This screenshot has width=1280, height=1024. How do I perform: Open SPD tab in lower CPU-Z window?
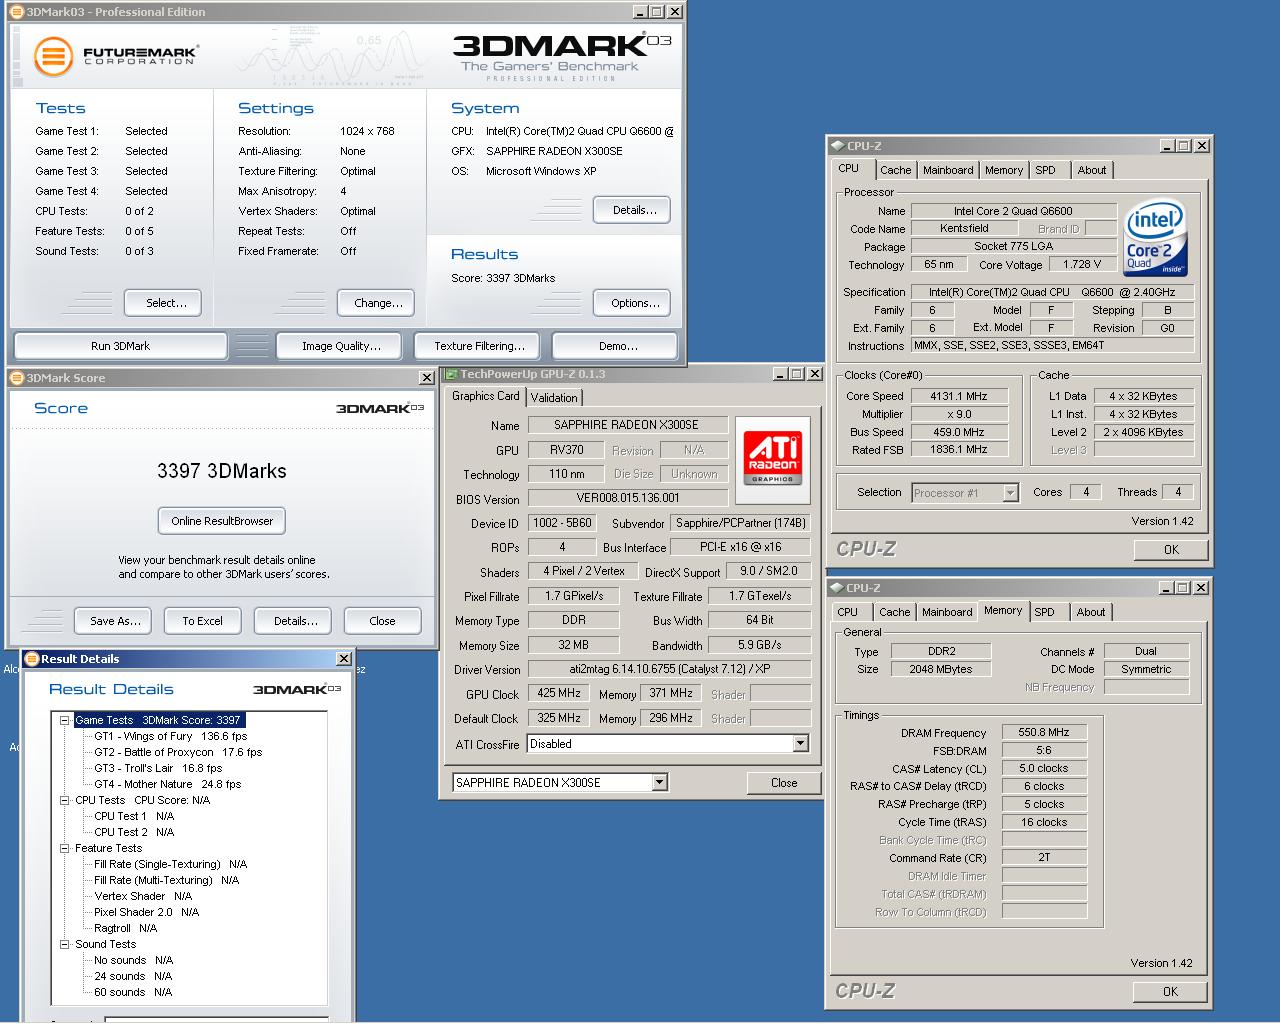point(1044,612)
